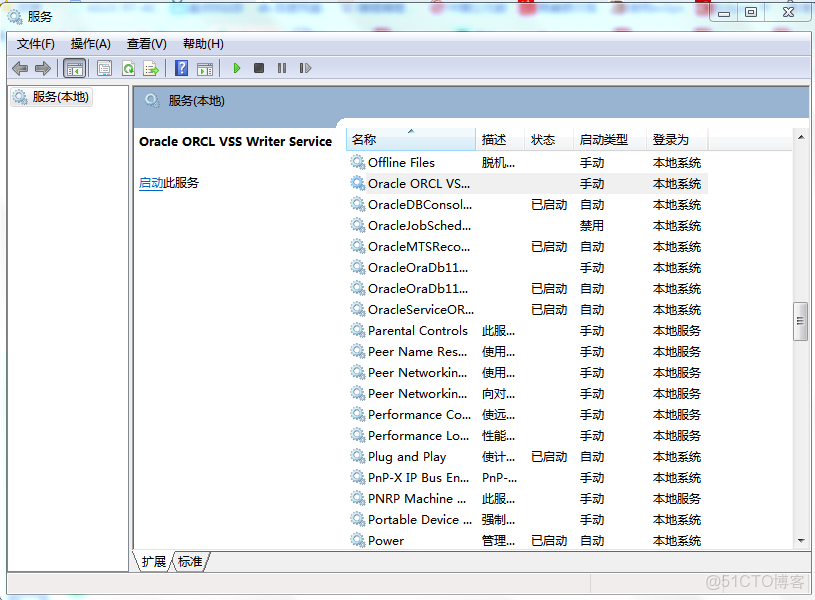Pause the service with pause icon
Screen dimensions: 815x600
(281, 68)
